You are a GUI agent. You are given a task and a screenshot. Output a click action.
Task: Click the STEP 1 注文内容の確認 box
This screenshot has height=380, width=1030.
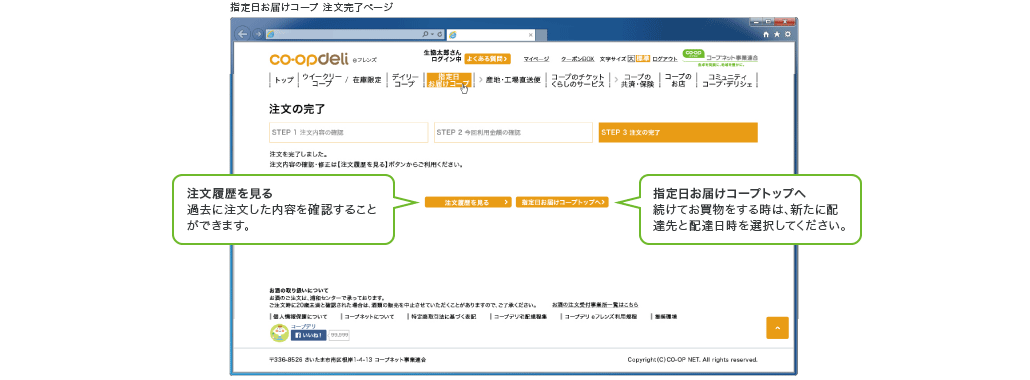pyautogui.click(x=348, y=132)
